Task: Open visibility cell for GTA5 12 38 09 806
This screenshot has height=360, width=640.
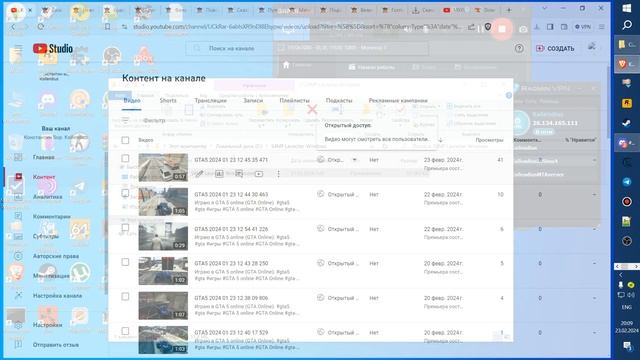Action: point(338,298)
